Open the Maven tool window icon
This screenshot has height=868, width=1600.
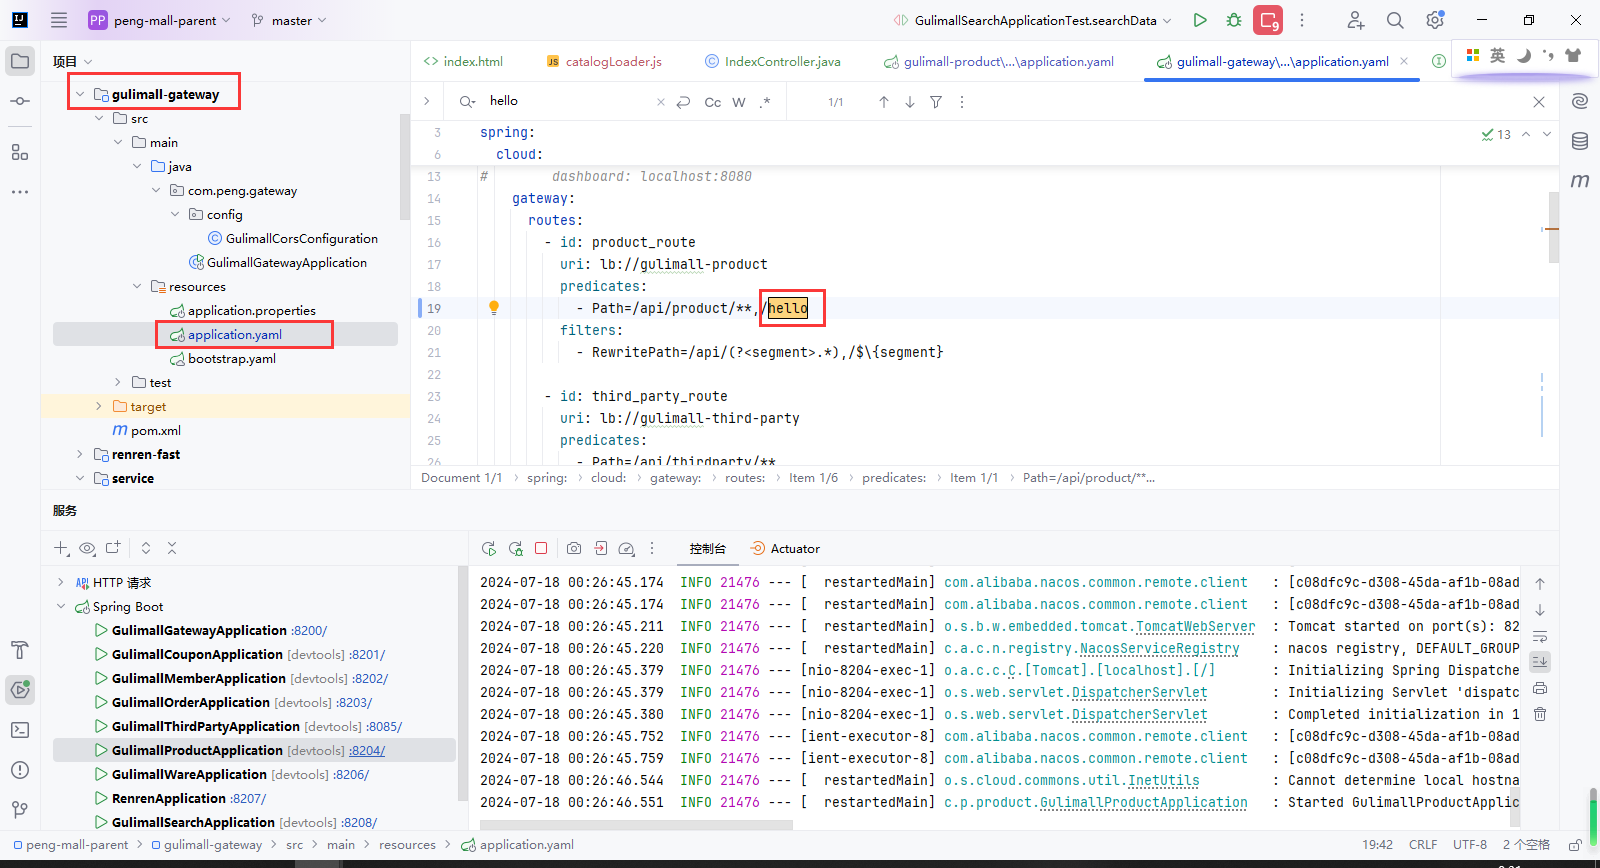click(1580, 181)
